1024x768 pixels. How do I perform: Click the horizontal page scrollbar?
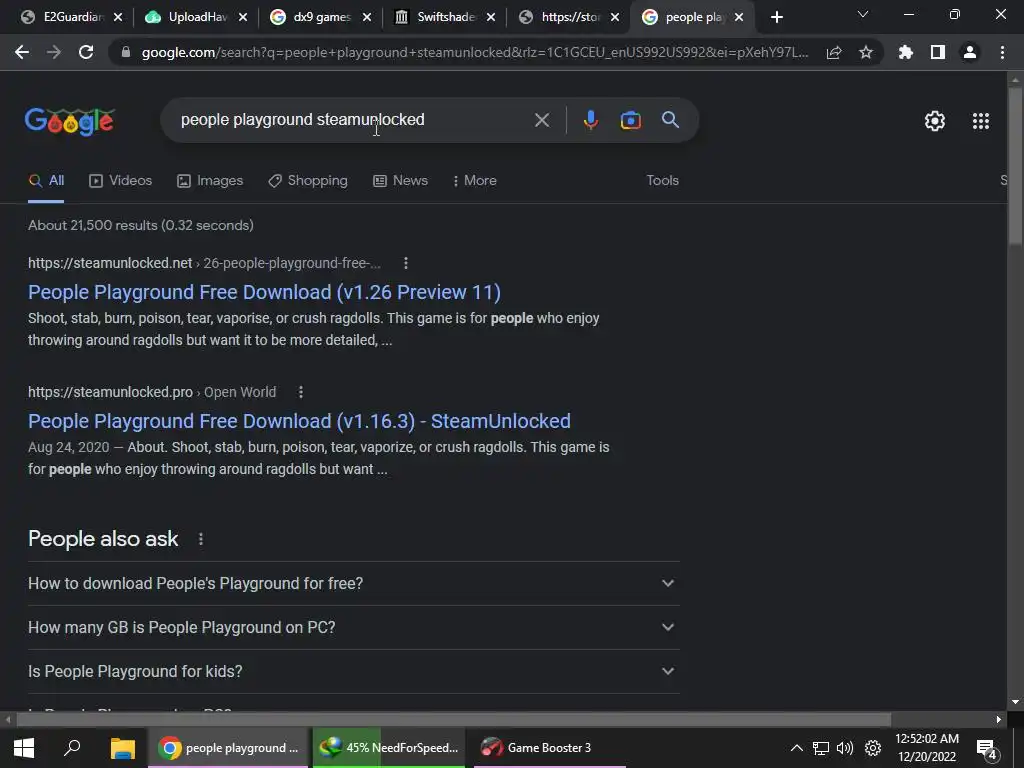pos(453,720)
